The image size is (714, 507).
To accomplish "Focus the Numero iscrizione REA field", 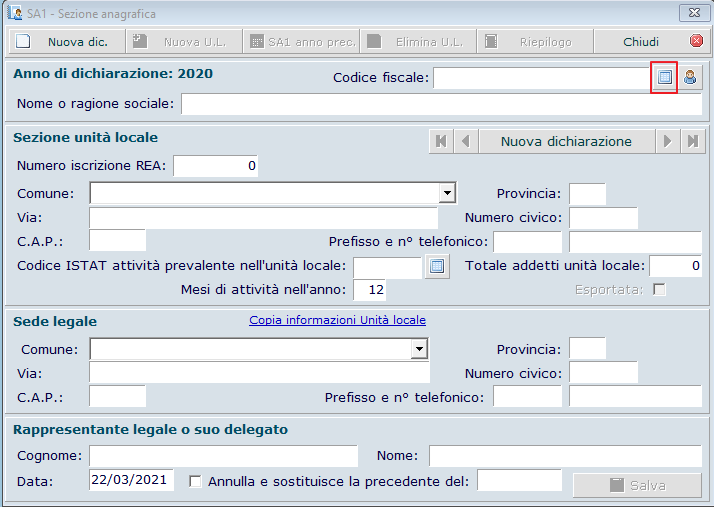I will click(x=216, y=166).
